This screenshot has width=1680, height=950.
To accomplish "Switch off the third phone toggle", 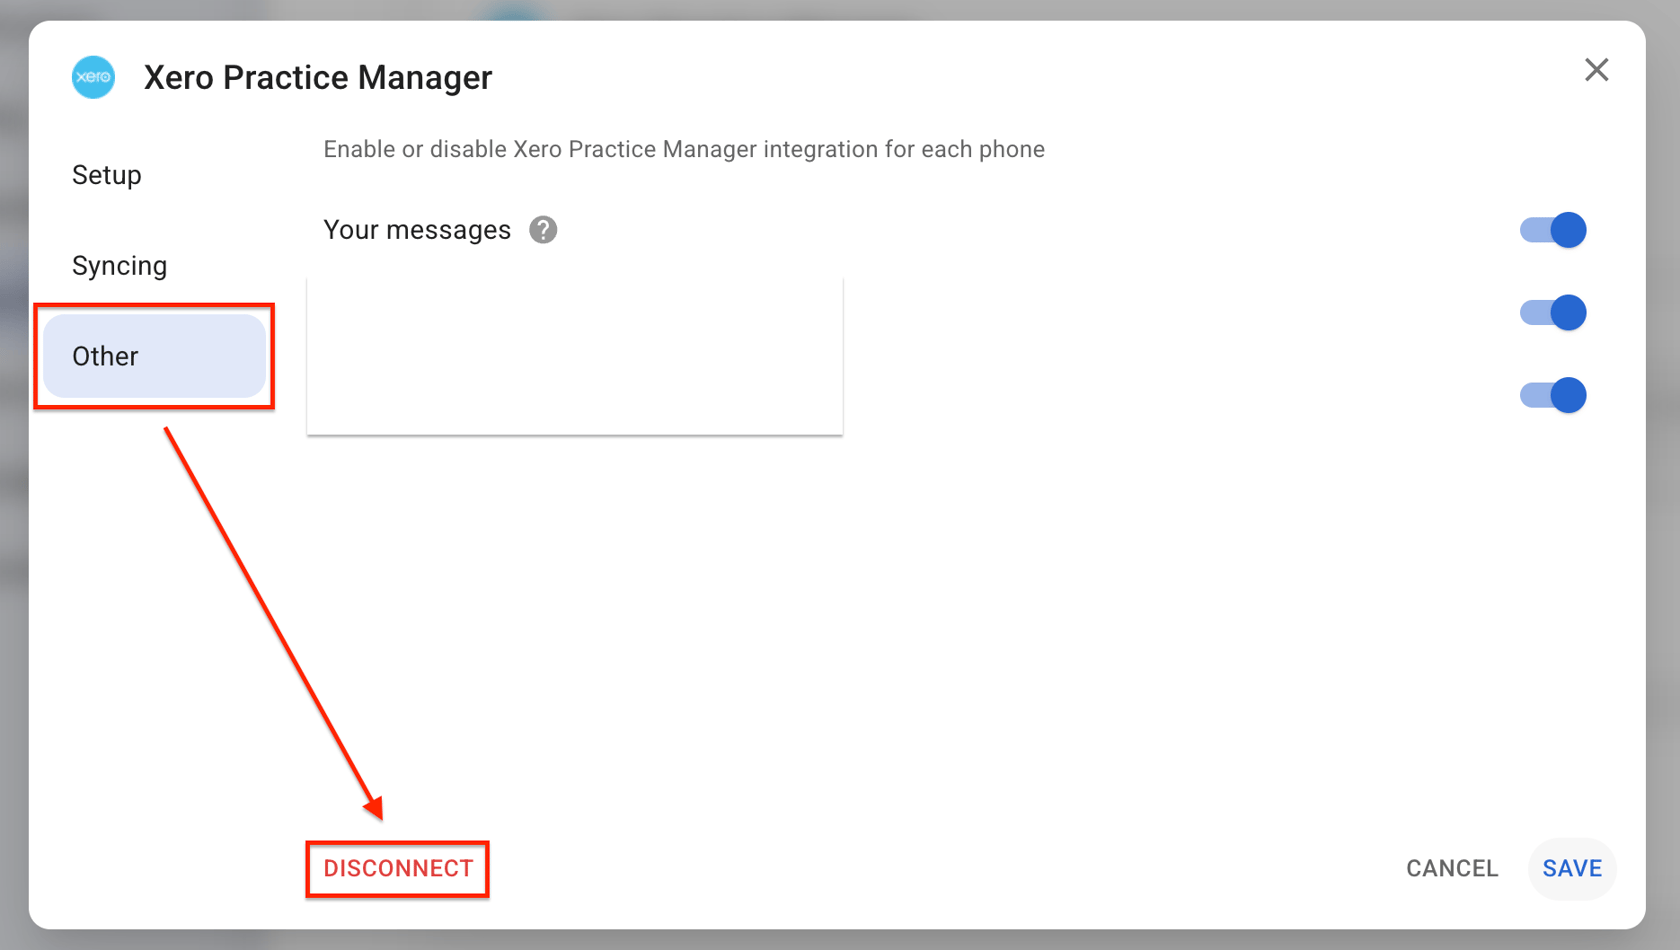I will [1552, 394].
